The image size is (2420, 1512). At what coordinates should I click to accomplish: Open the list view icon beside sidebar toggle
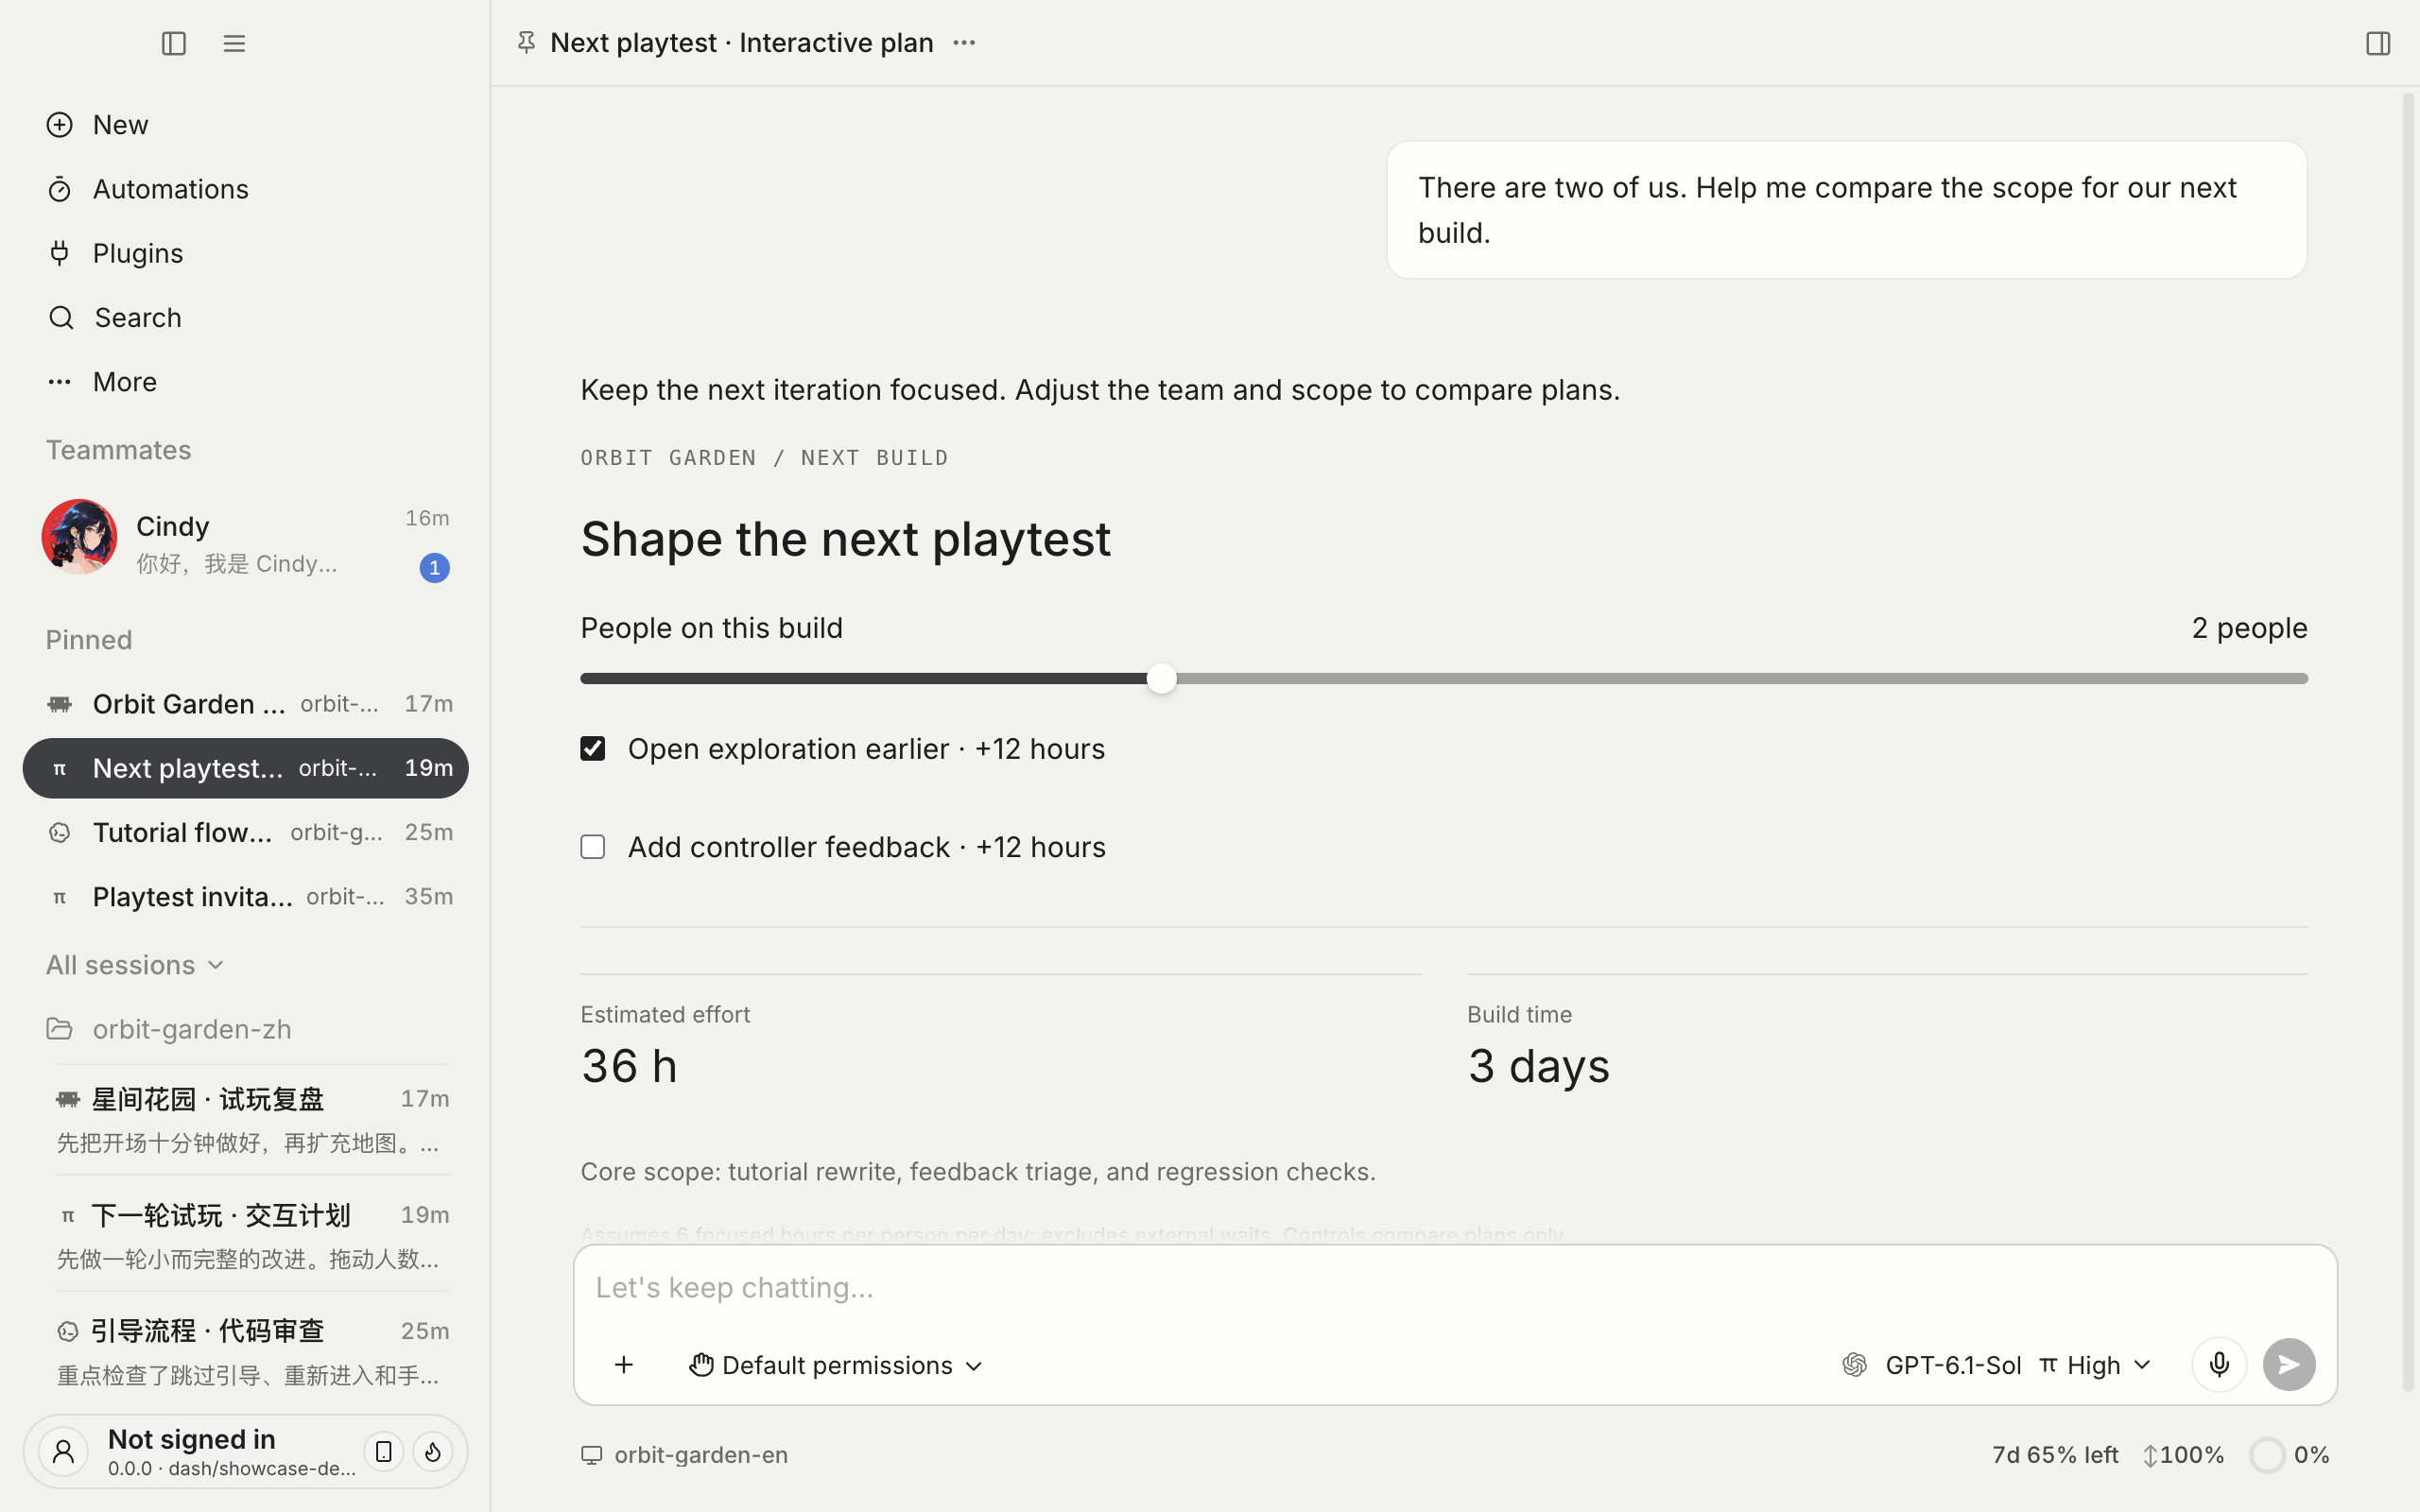click(234, 43)
